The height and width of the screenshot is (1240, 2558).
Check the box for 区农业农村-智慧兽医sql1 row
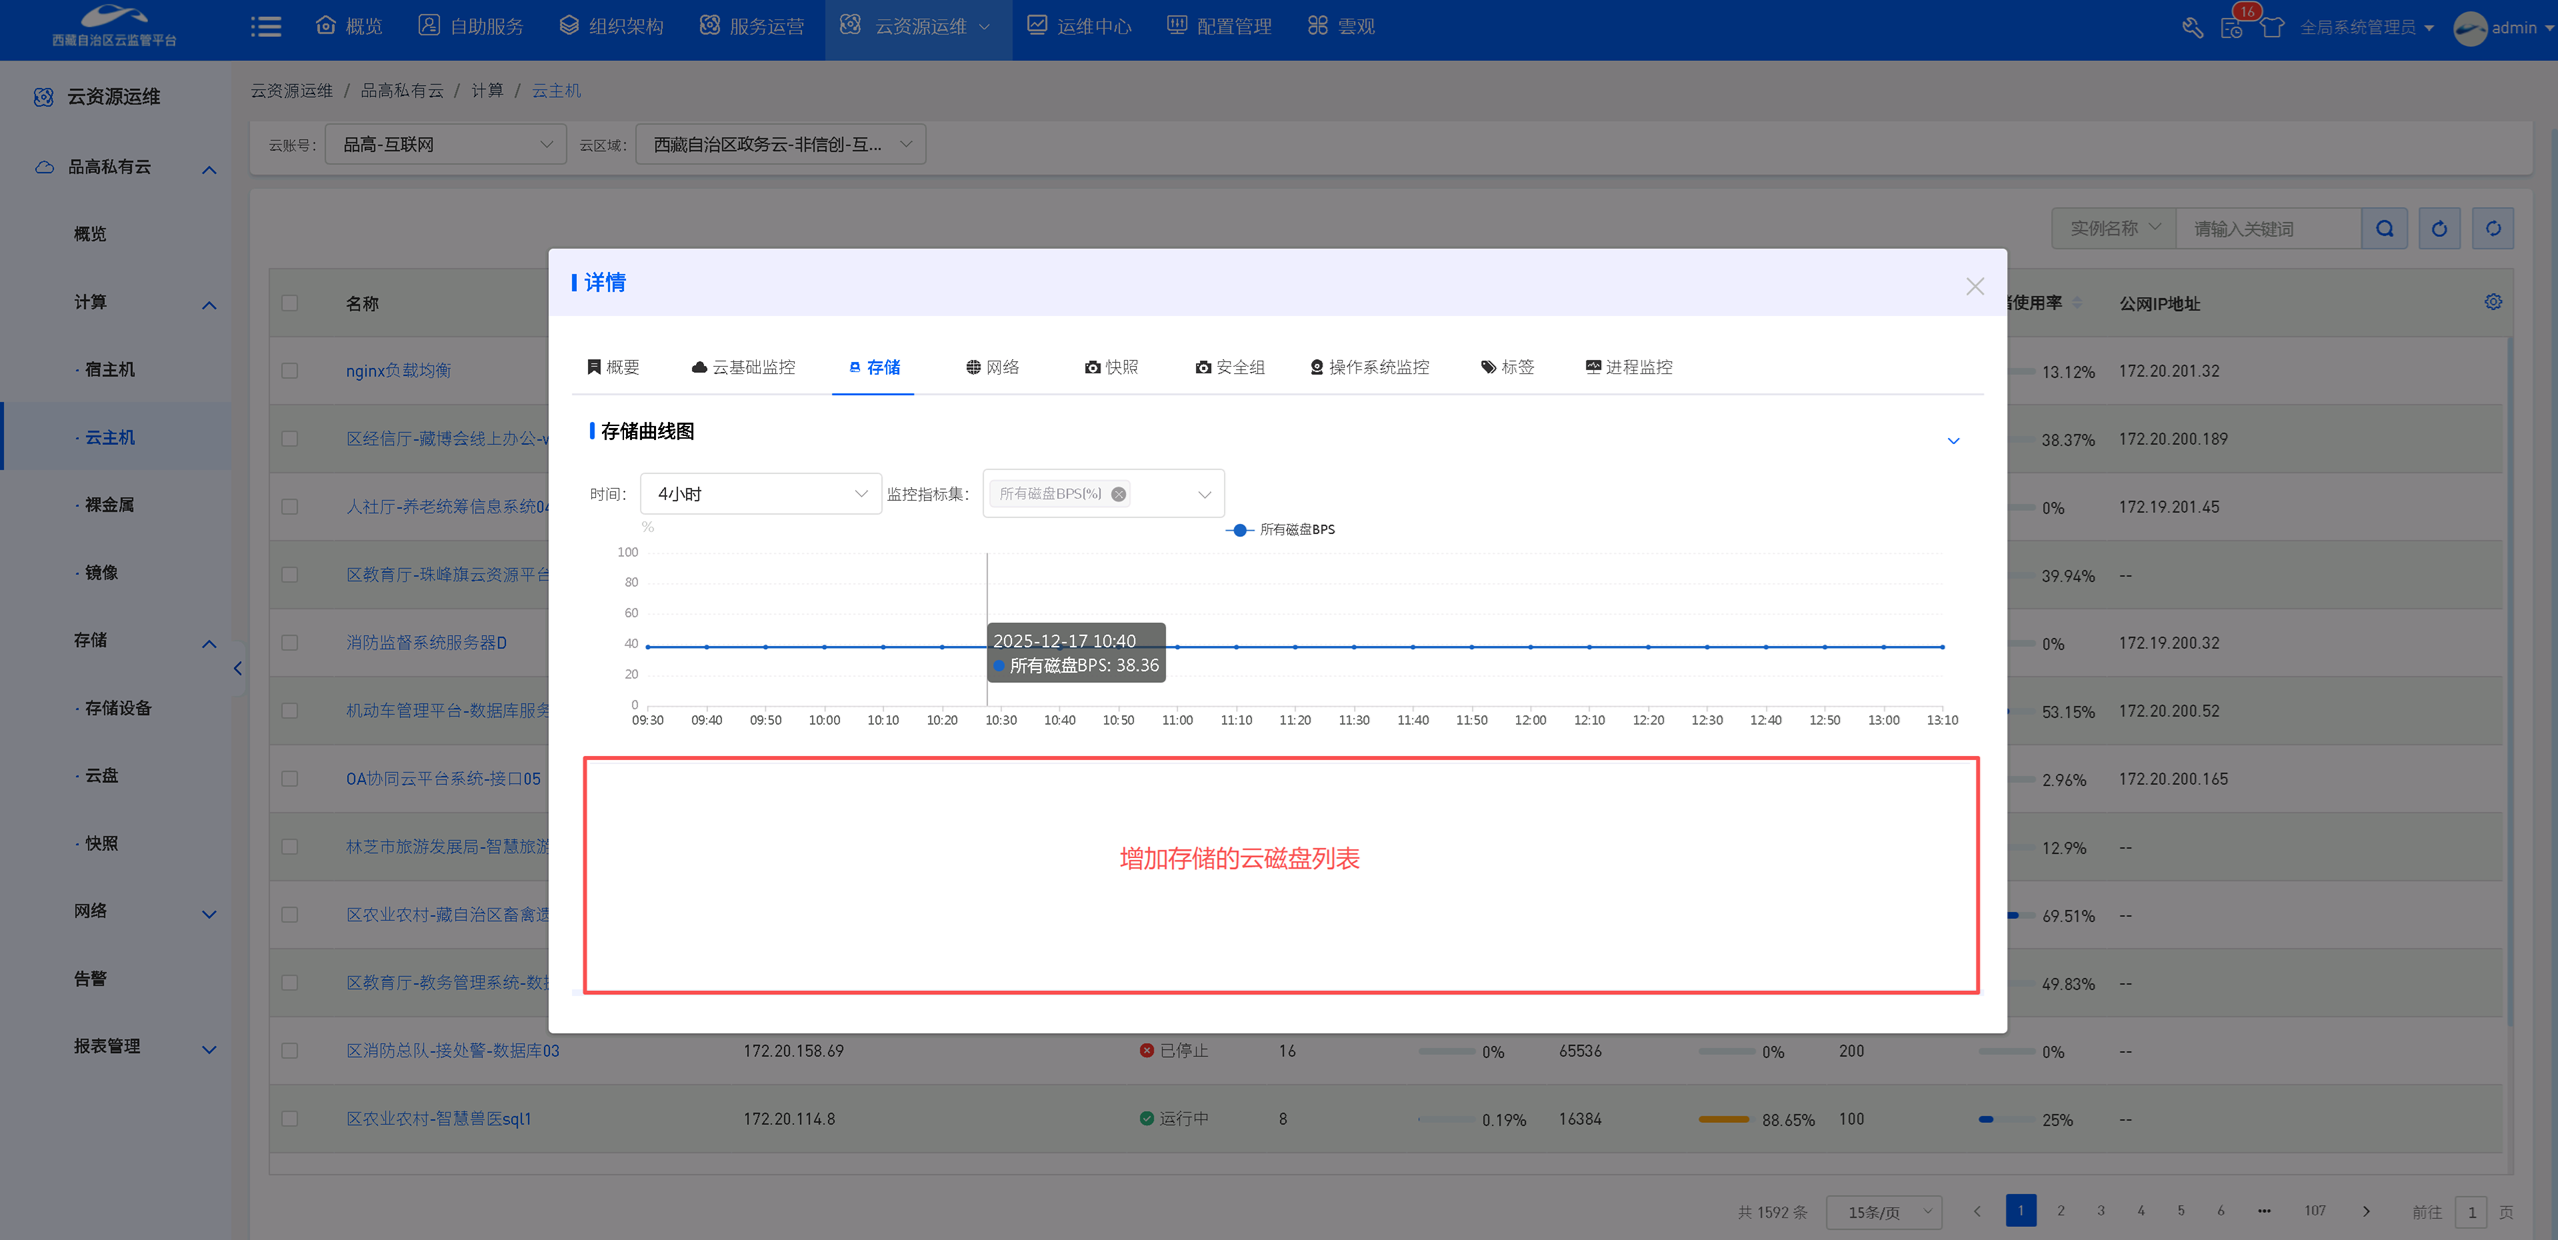[290, 1119]
